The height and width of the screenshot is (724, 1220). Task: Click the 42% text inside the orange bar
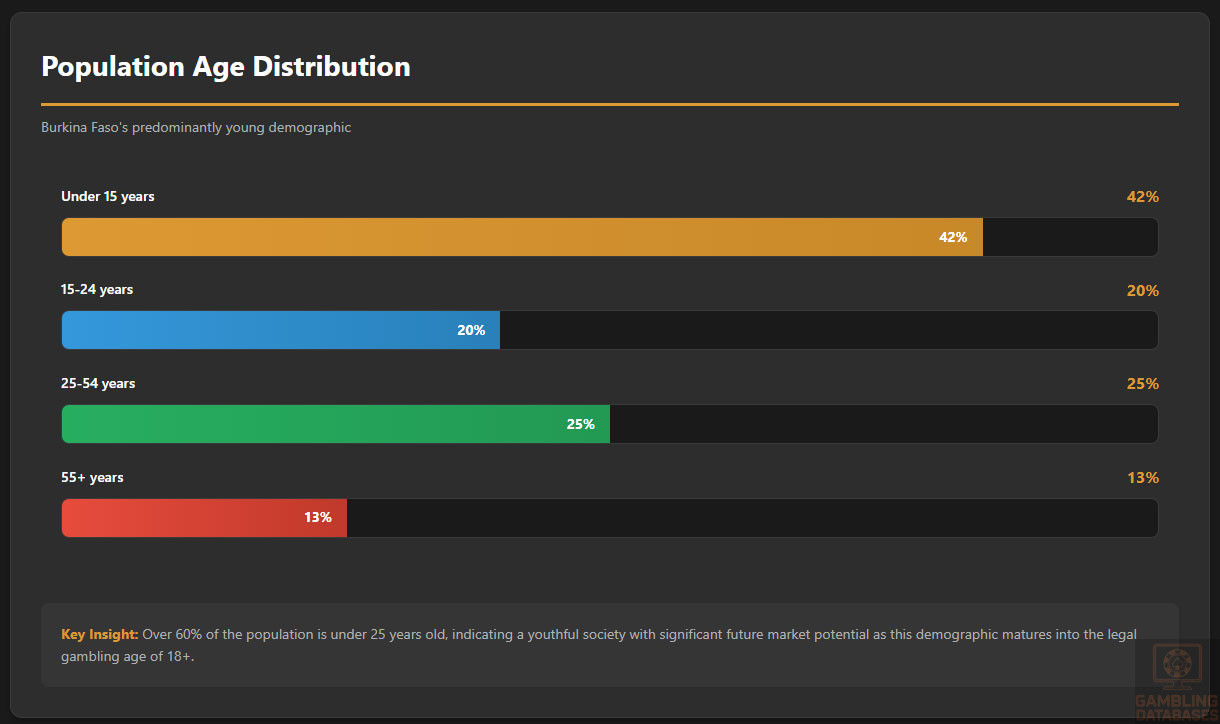[x=952, y=237]
